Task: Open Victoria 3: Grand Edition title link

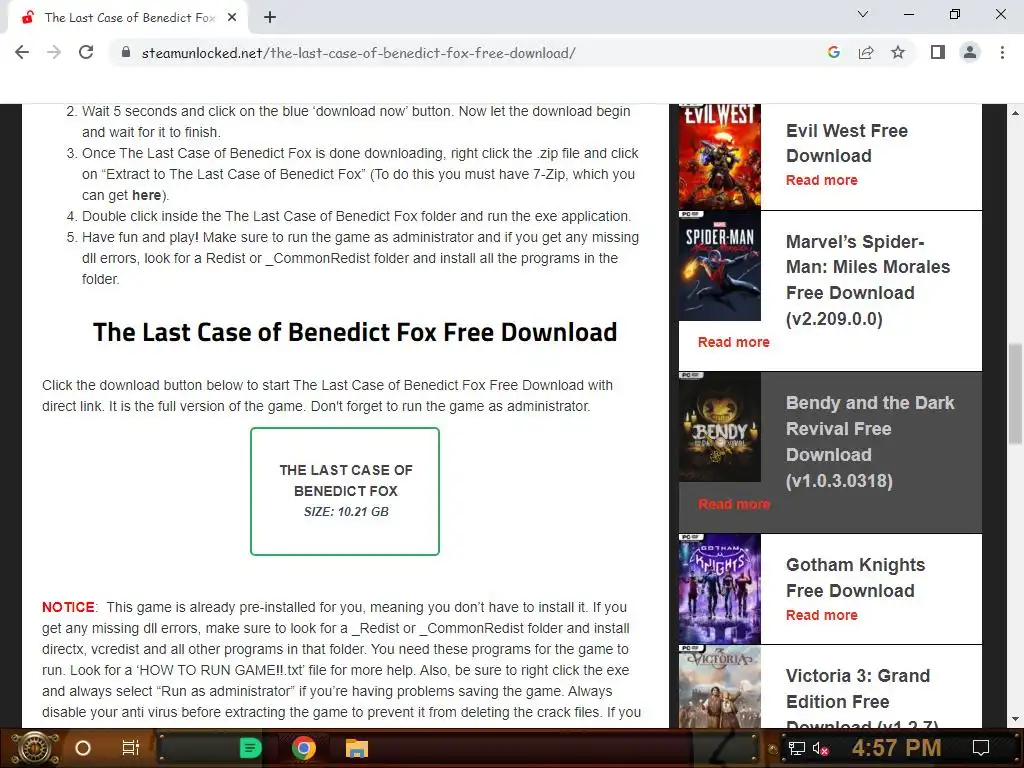Action: click(857, 699)
